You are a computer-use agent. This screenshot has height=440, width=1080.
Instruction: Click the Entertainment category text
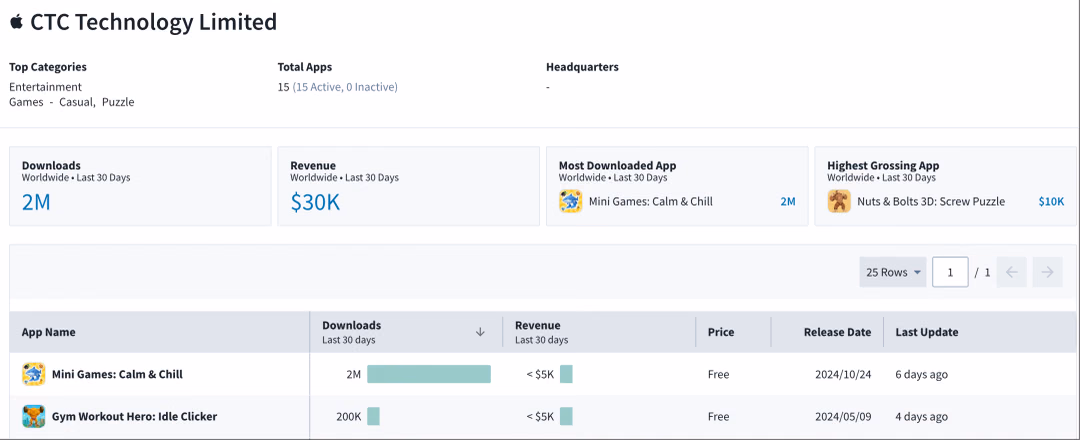[45, 87]
